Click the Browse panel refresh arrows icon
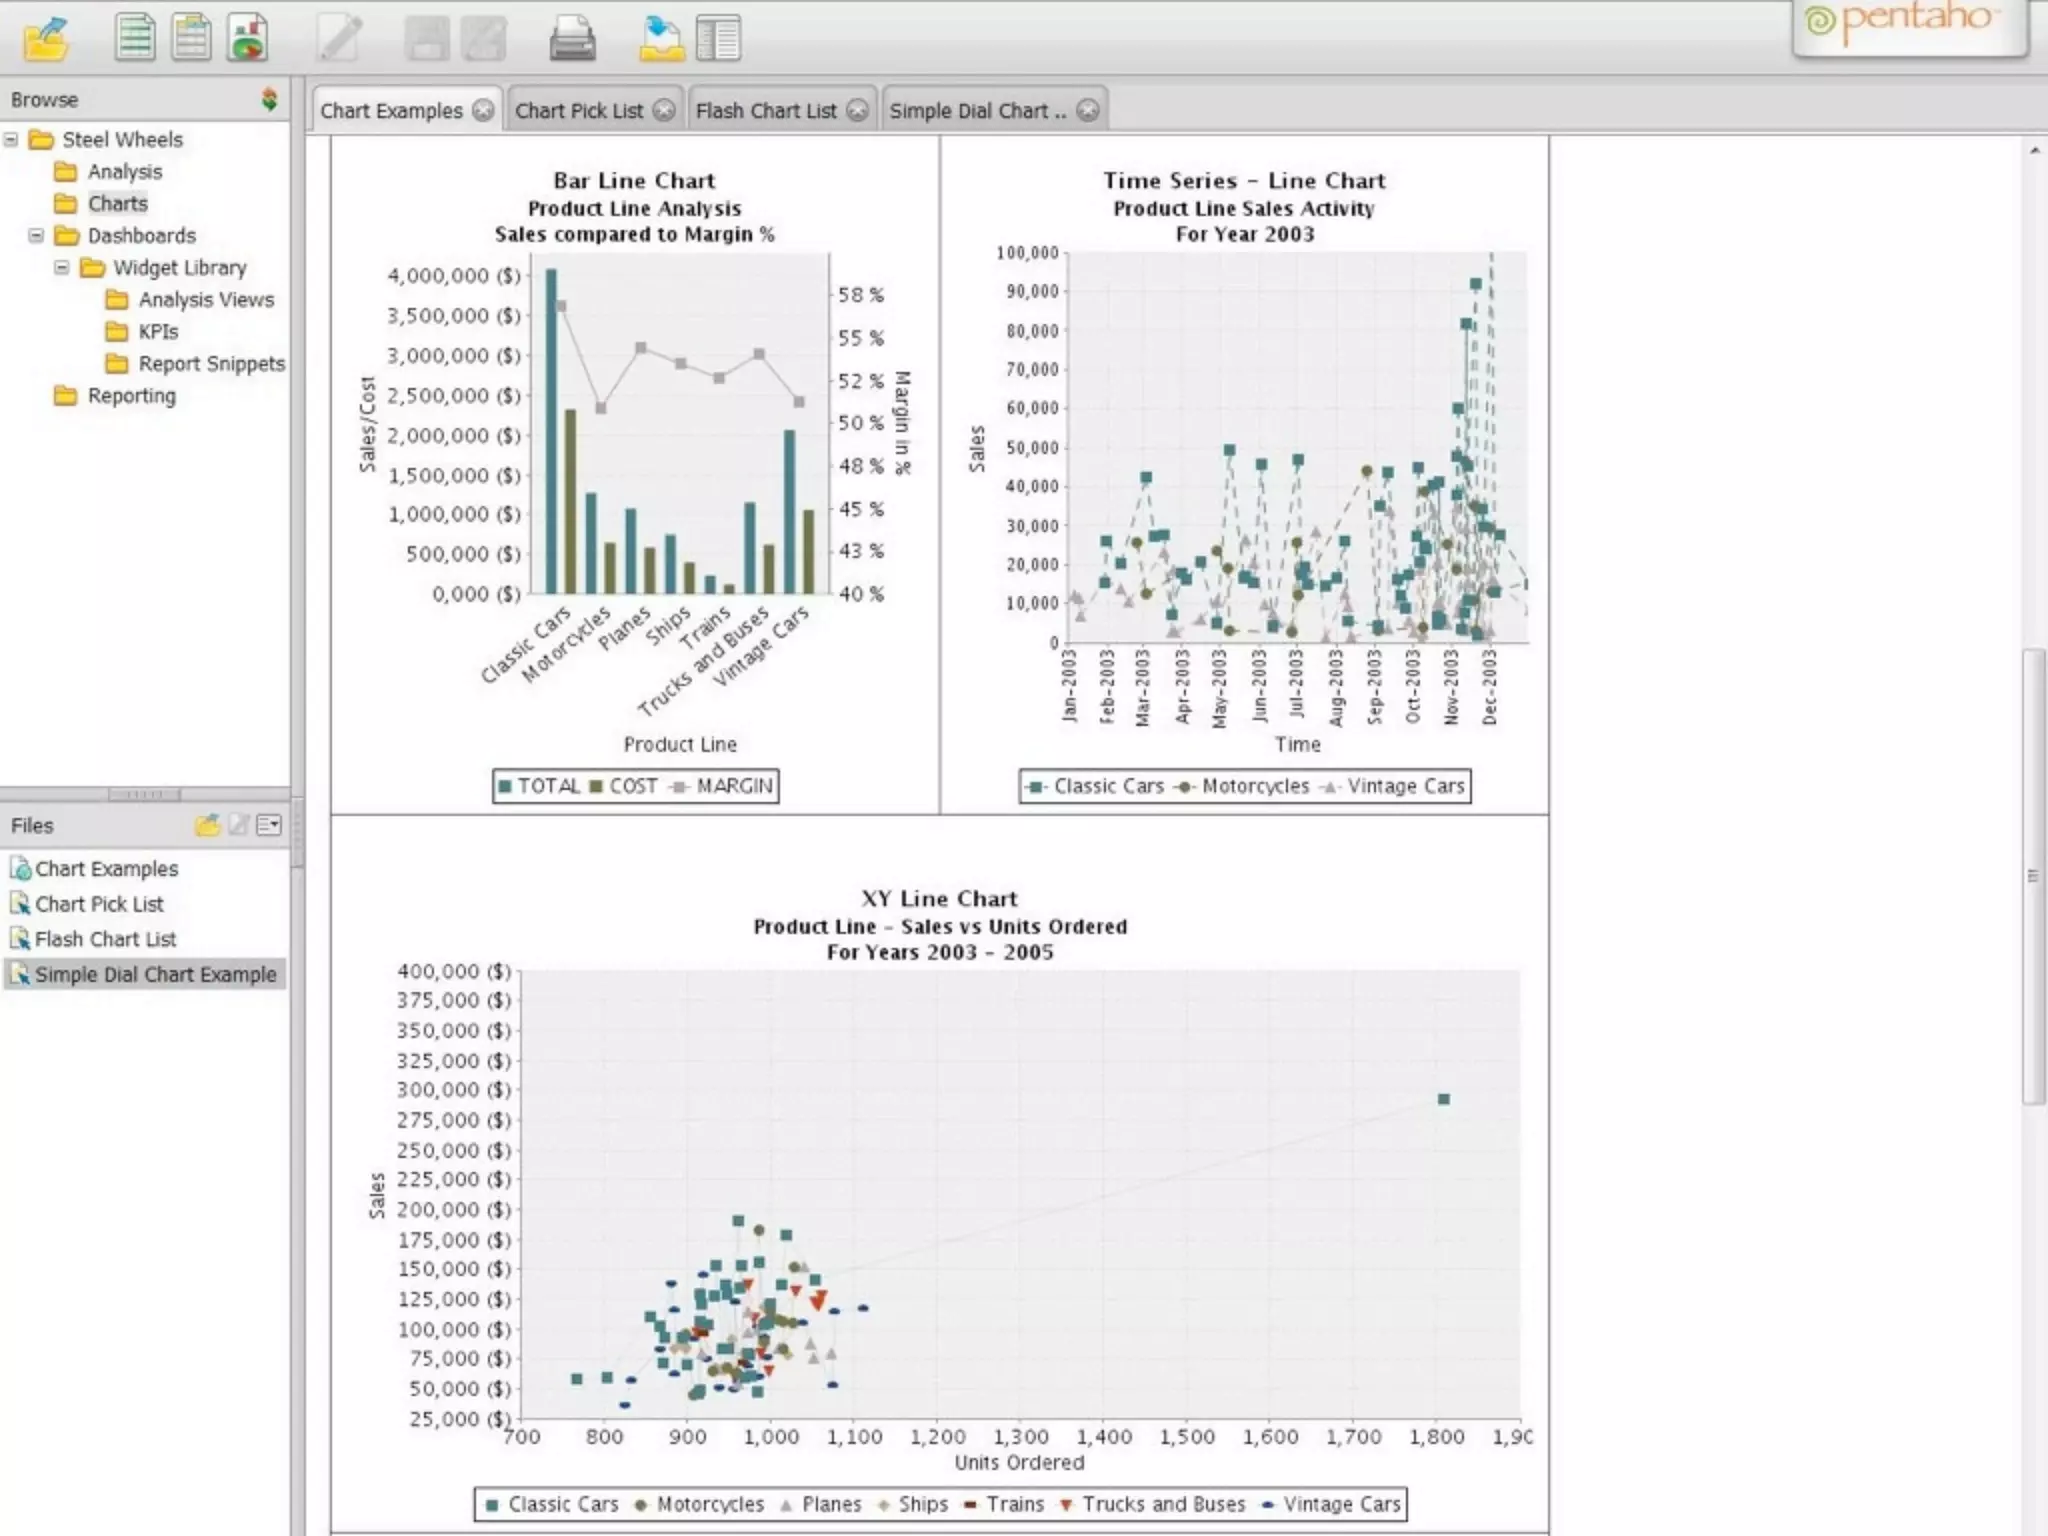The width and height of the screenshot is (2048, 1536). [269, 99]
